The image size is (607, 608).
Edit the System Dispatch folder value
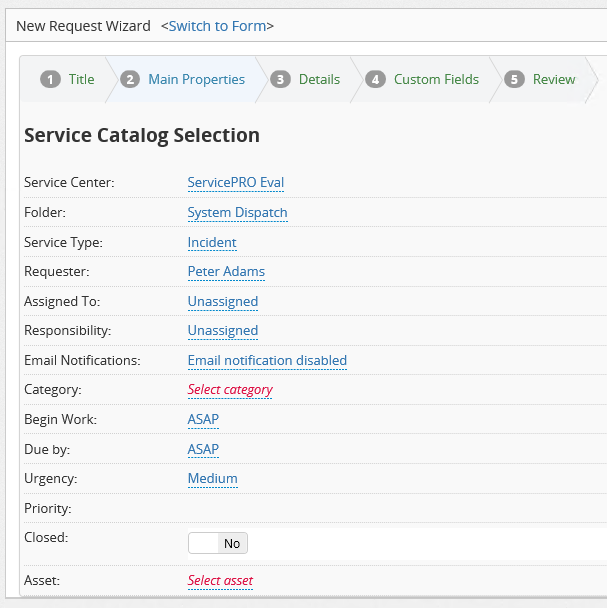pos(237,212)
